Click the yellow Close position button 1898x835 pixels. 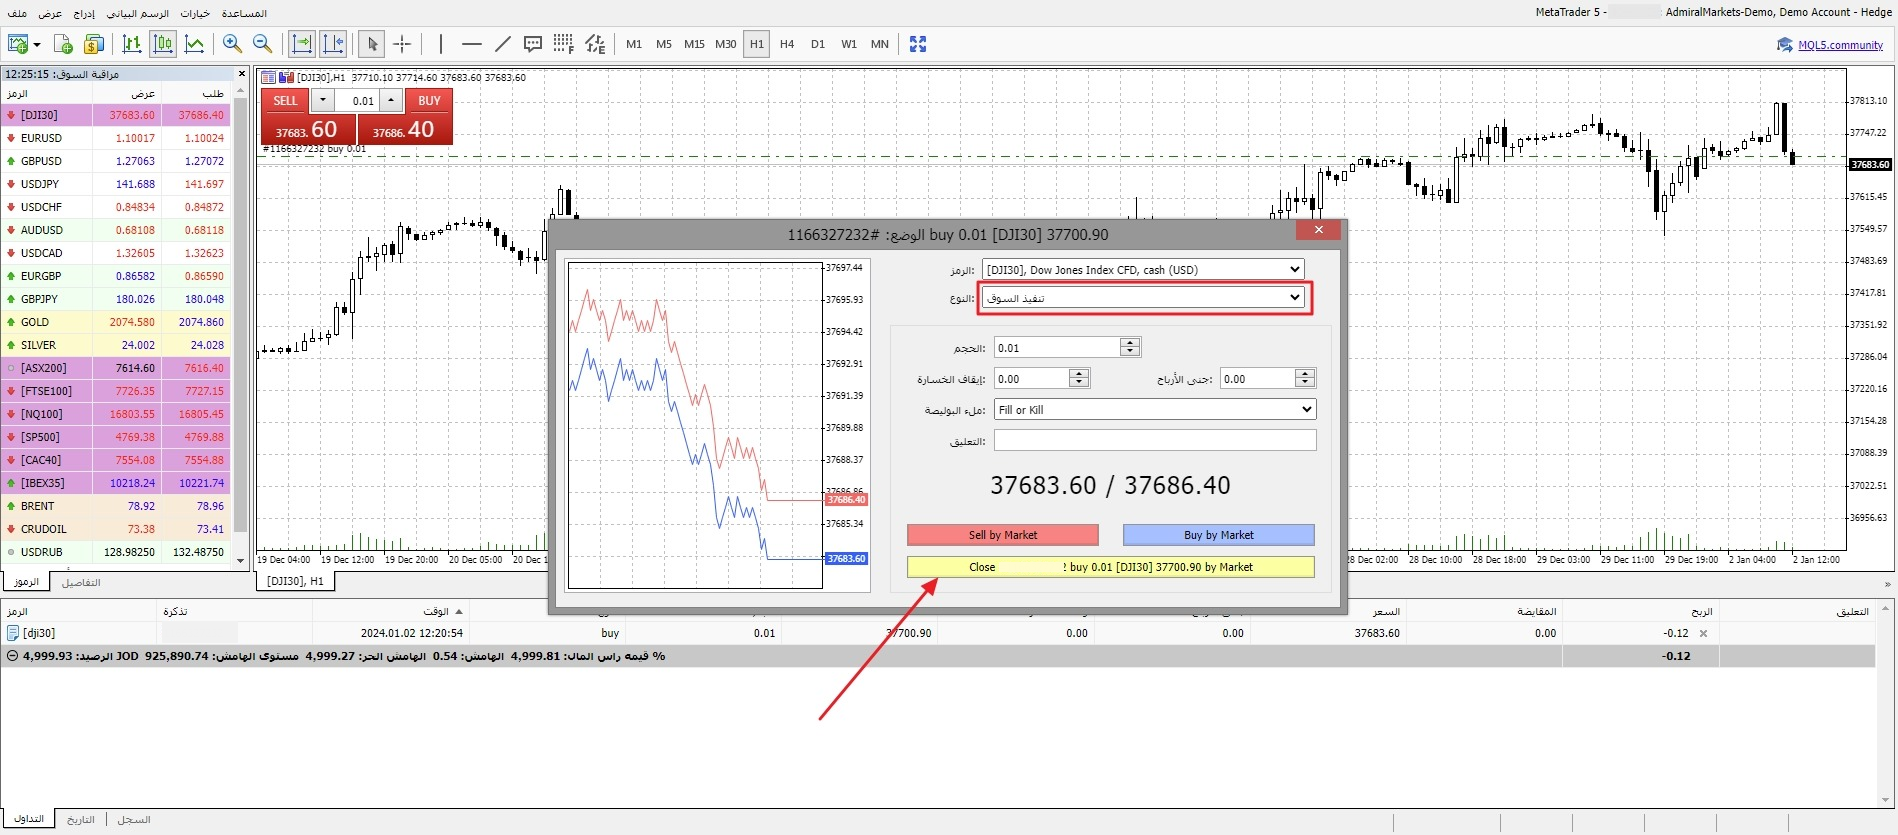point(1111,567)
